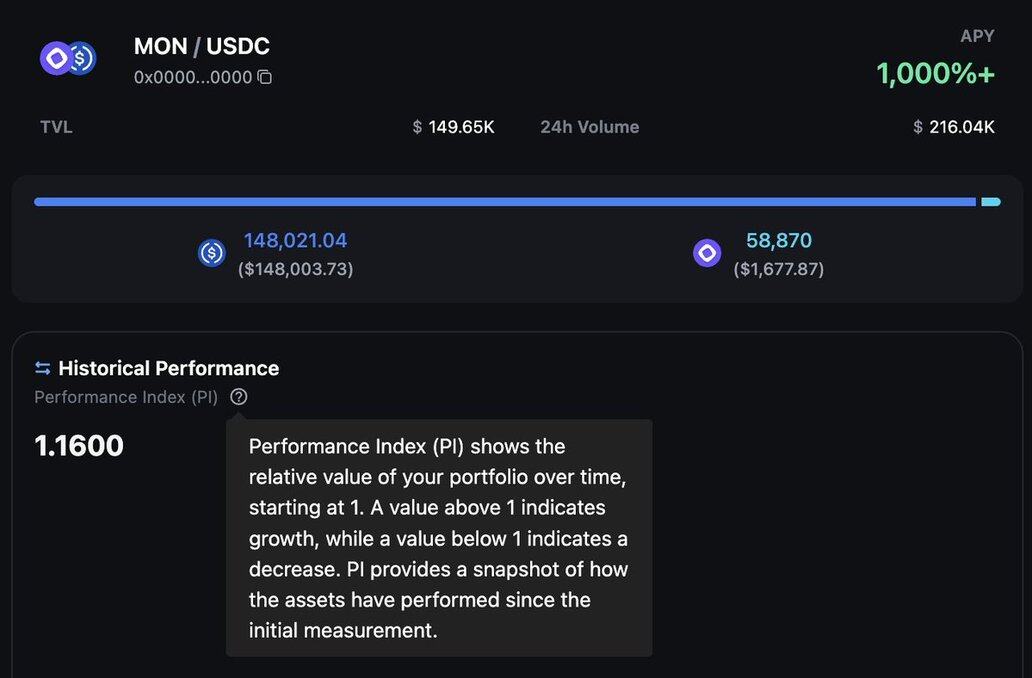
Task: Click the copy address icon
Action: pyautogui.click(x=265, y=77)
